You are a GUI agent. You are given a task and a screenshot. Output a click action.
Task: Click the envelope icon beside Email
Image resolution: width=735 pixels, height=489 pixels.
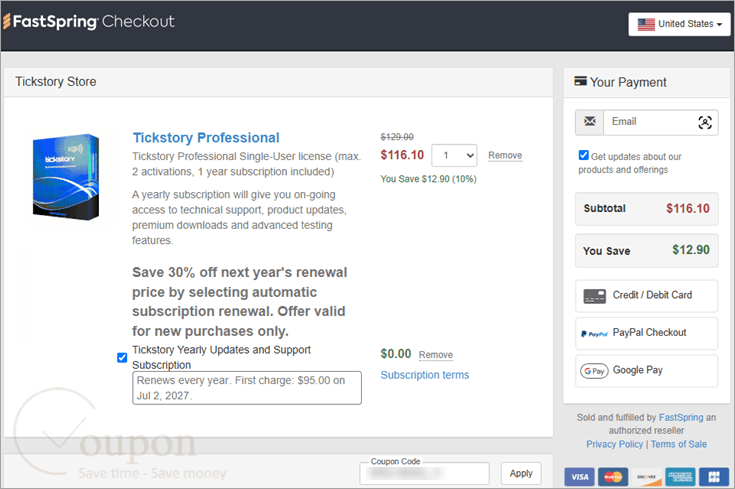pos(590,122)
